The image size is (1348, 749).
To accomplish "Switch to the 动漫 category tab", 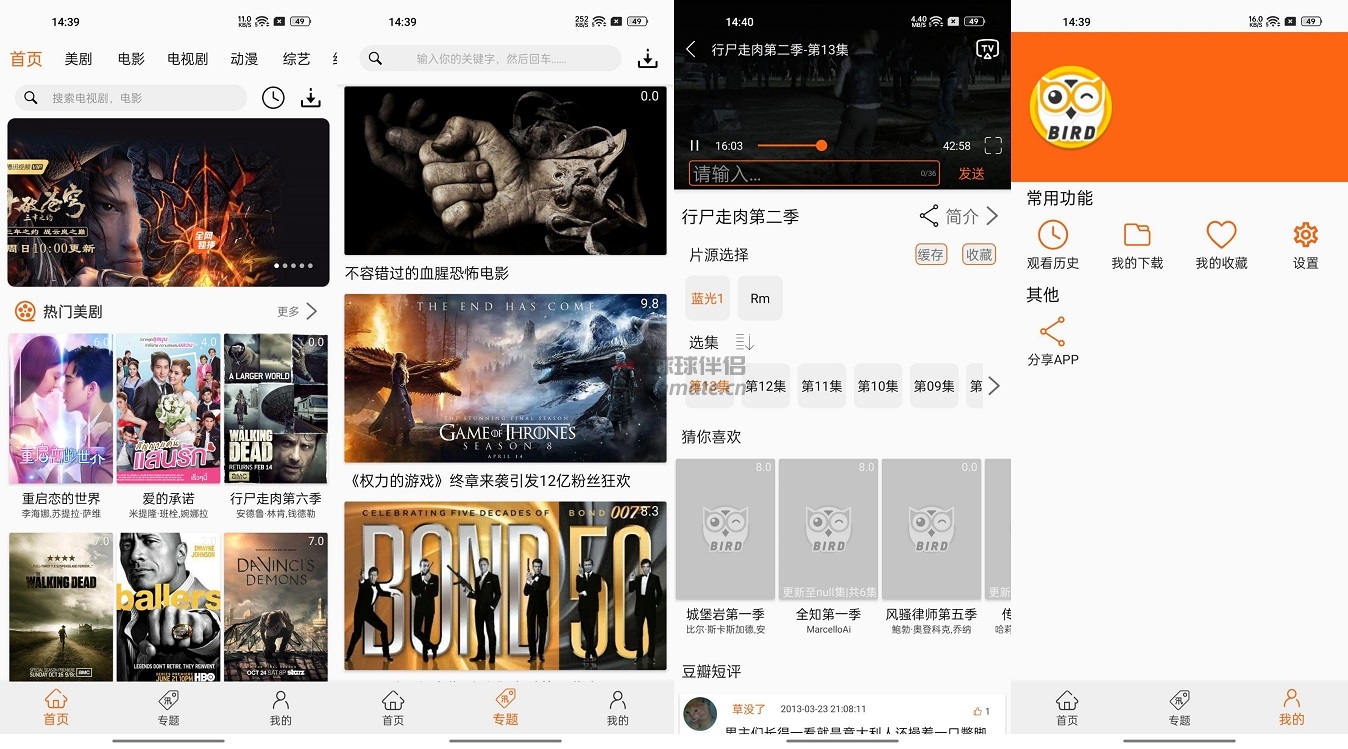I will [x=244, y=59].
